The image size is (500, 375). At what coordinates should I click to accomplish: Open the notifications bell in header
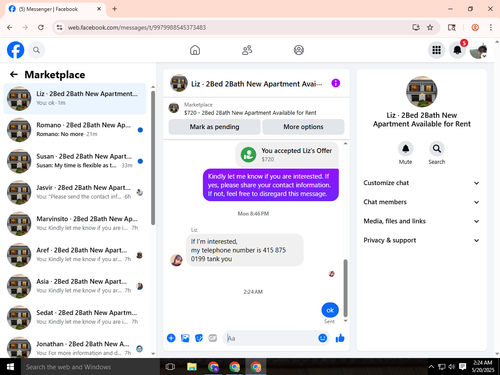click(457, 50)
